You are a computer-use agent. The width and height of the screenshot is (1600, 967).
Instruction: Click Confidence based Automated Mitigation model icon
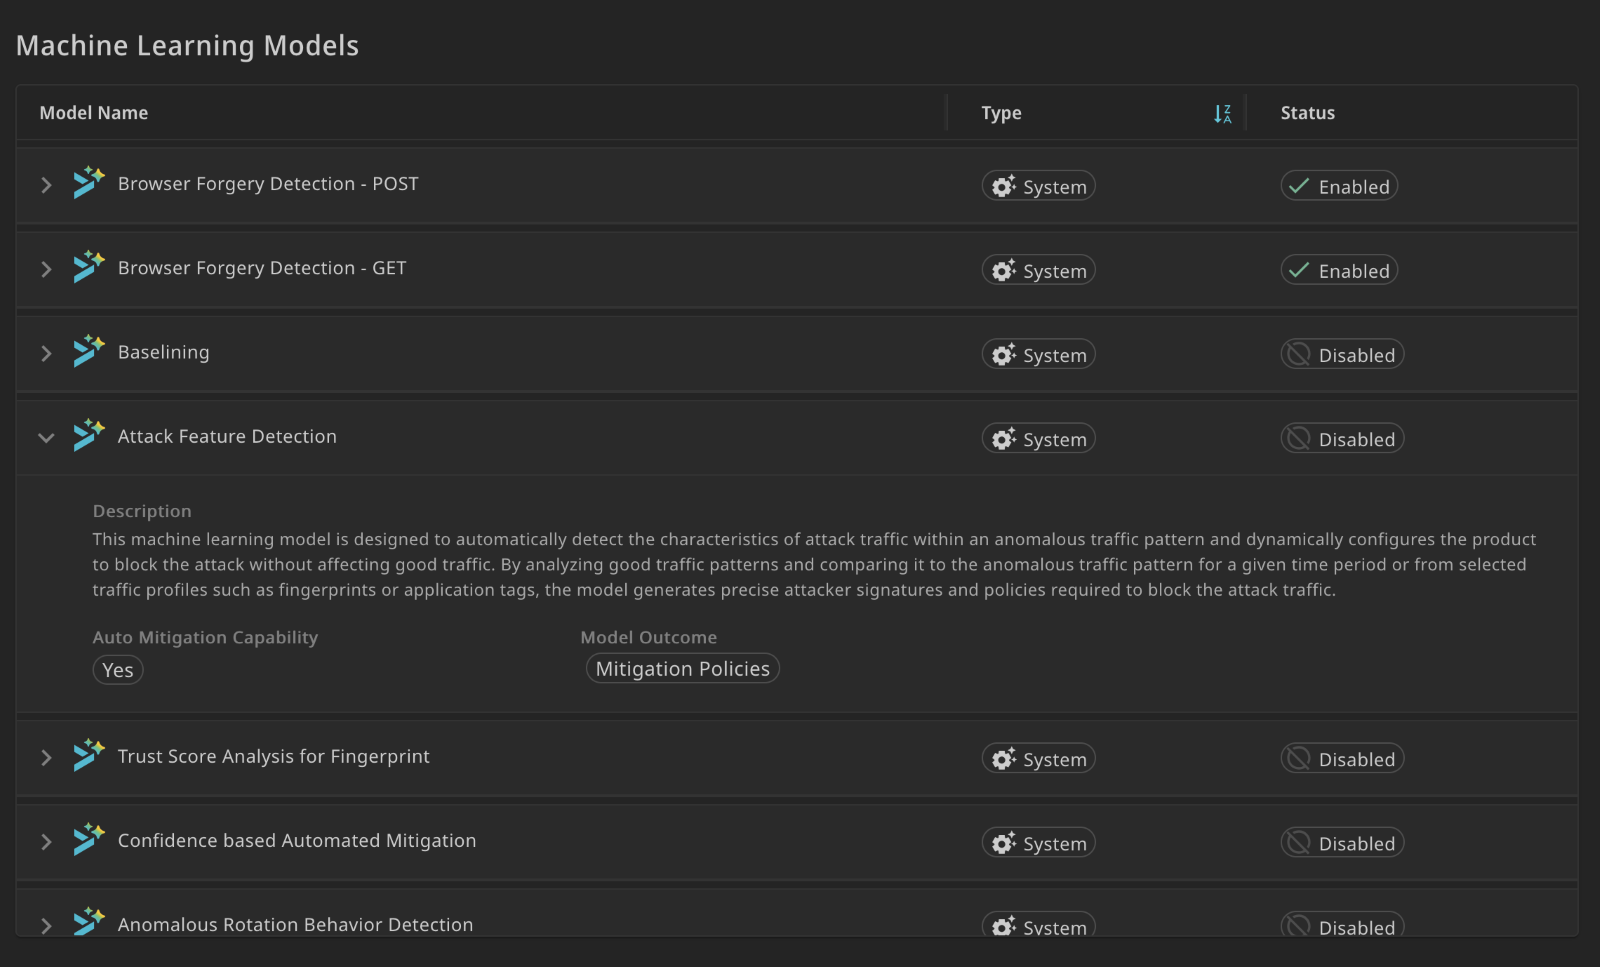tap(88, 839)
